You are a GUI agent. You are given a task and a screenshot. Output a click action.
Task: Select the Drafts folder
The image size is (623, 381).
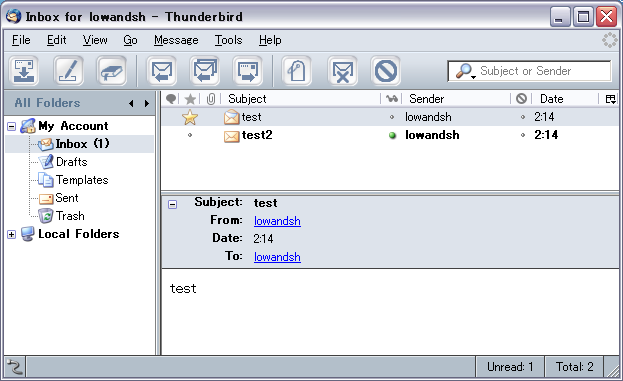pos(72,162)
